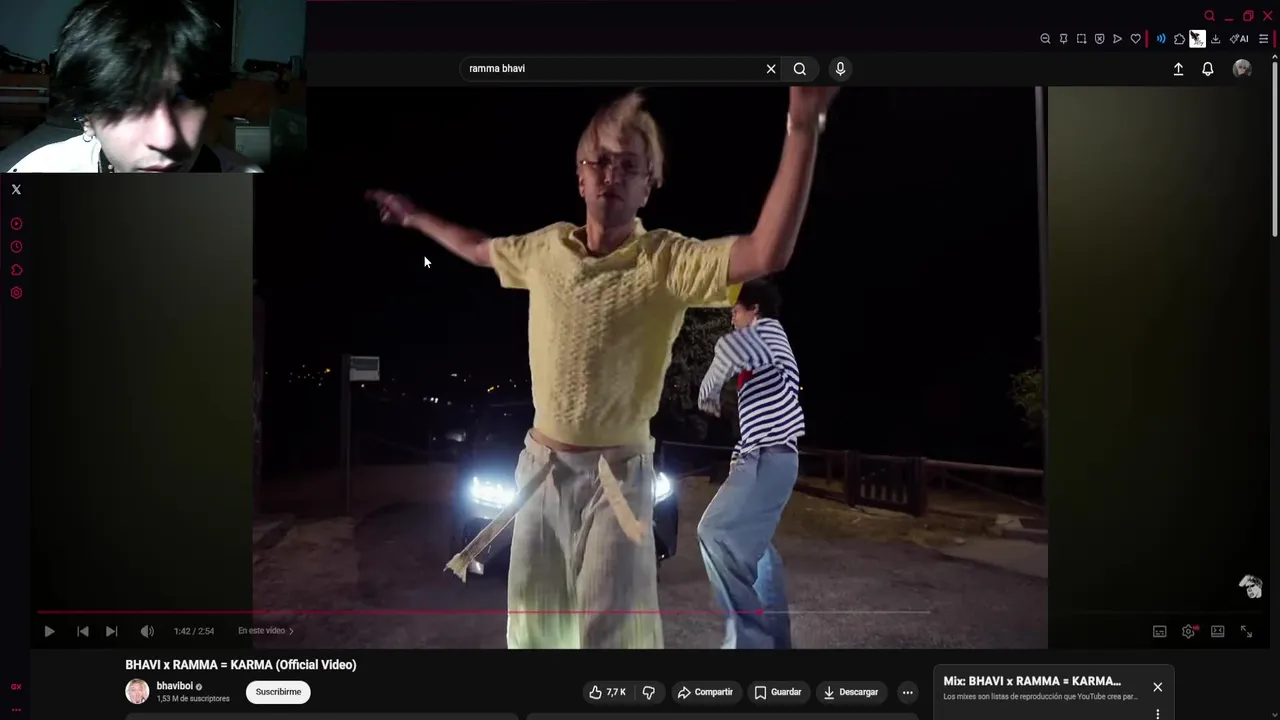Open video player settings gear
Screen dimensions: 1280x720
[1189, 631]
